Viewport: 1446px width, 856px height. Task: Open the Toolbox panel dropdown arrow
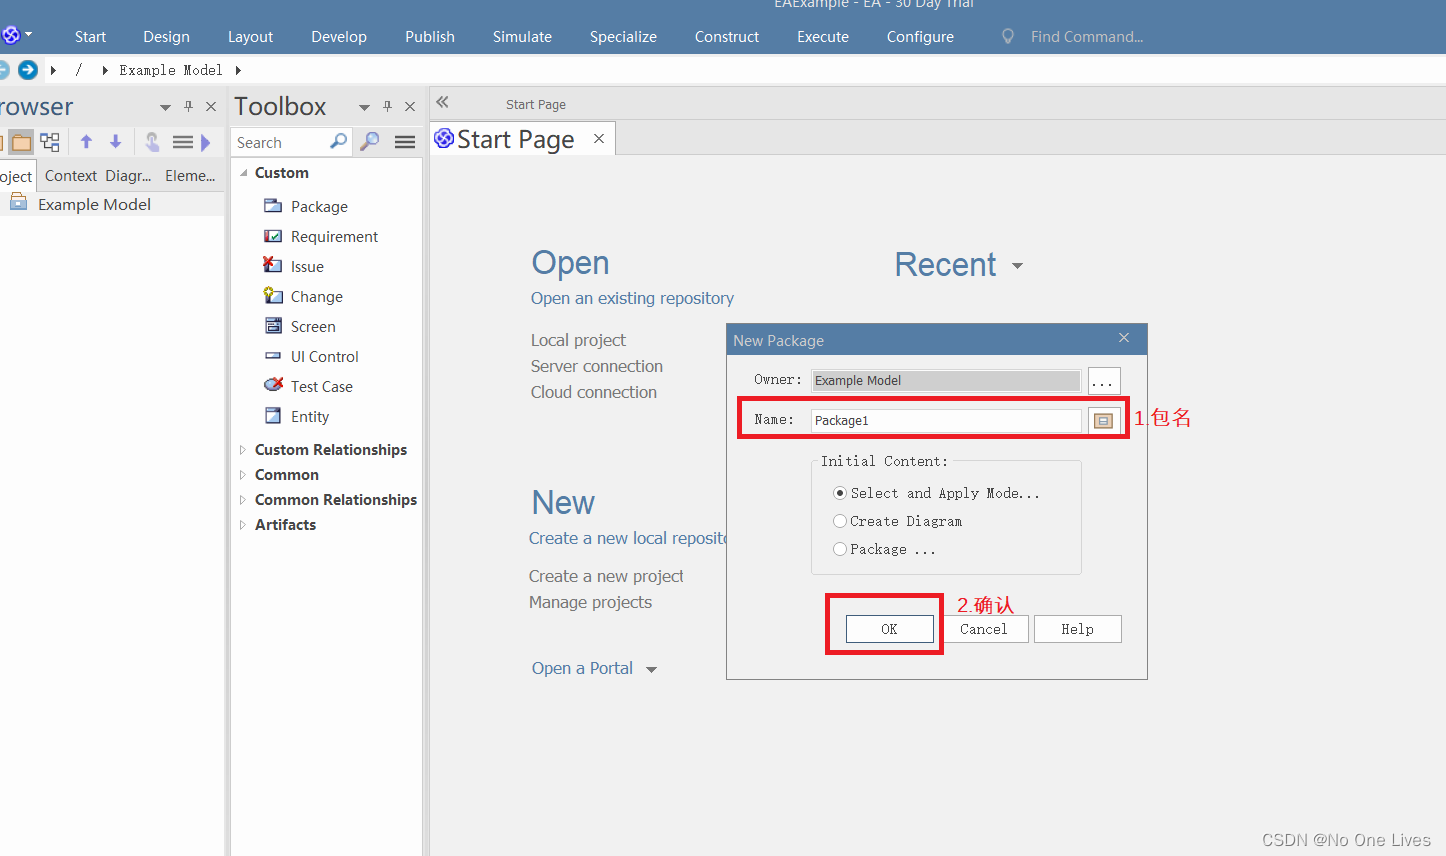click(364, 107)
